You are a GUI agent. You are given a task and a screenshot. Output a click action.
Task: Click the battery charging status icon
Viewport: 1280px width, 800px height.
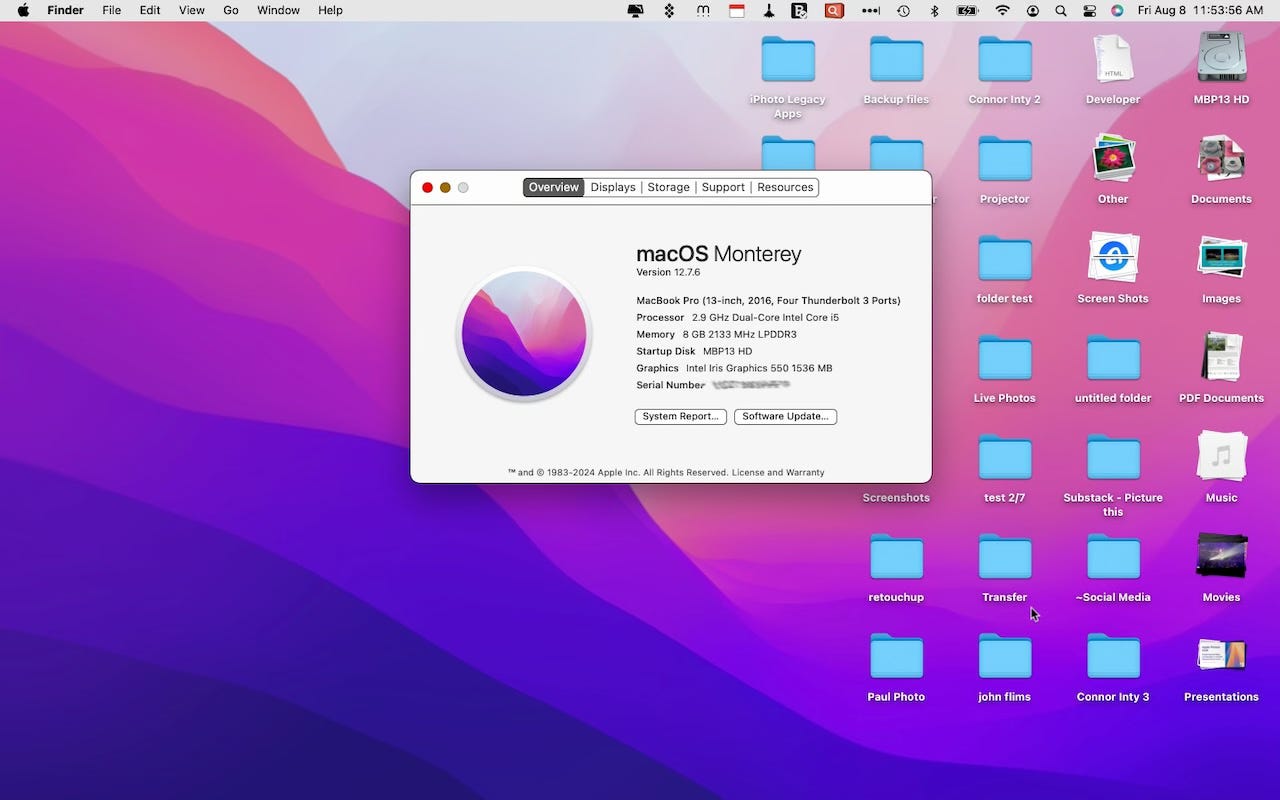click(967, 10)
